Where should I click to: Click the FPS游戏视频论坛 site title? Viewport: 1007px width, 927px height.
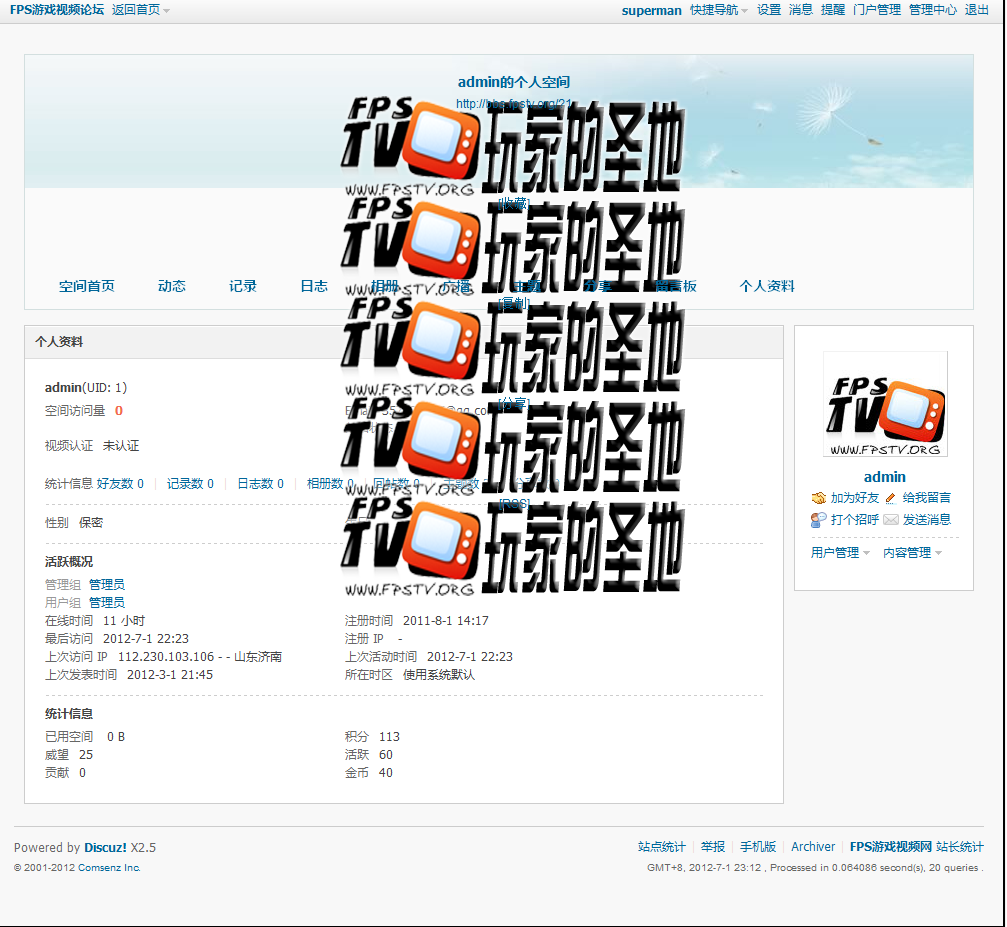pyautogui.click(x=57, y=10)
